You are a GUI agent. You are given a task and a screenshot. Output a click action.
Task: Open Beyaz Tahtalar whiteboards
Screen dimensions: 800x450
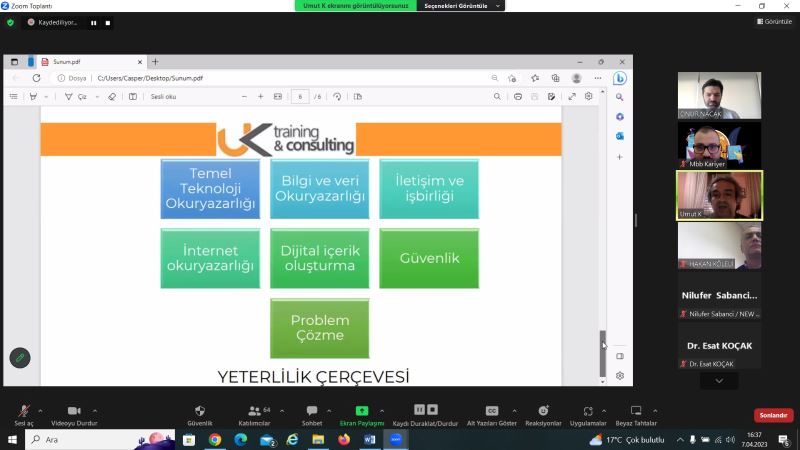click(x=636, y=414)
